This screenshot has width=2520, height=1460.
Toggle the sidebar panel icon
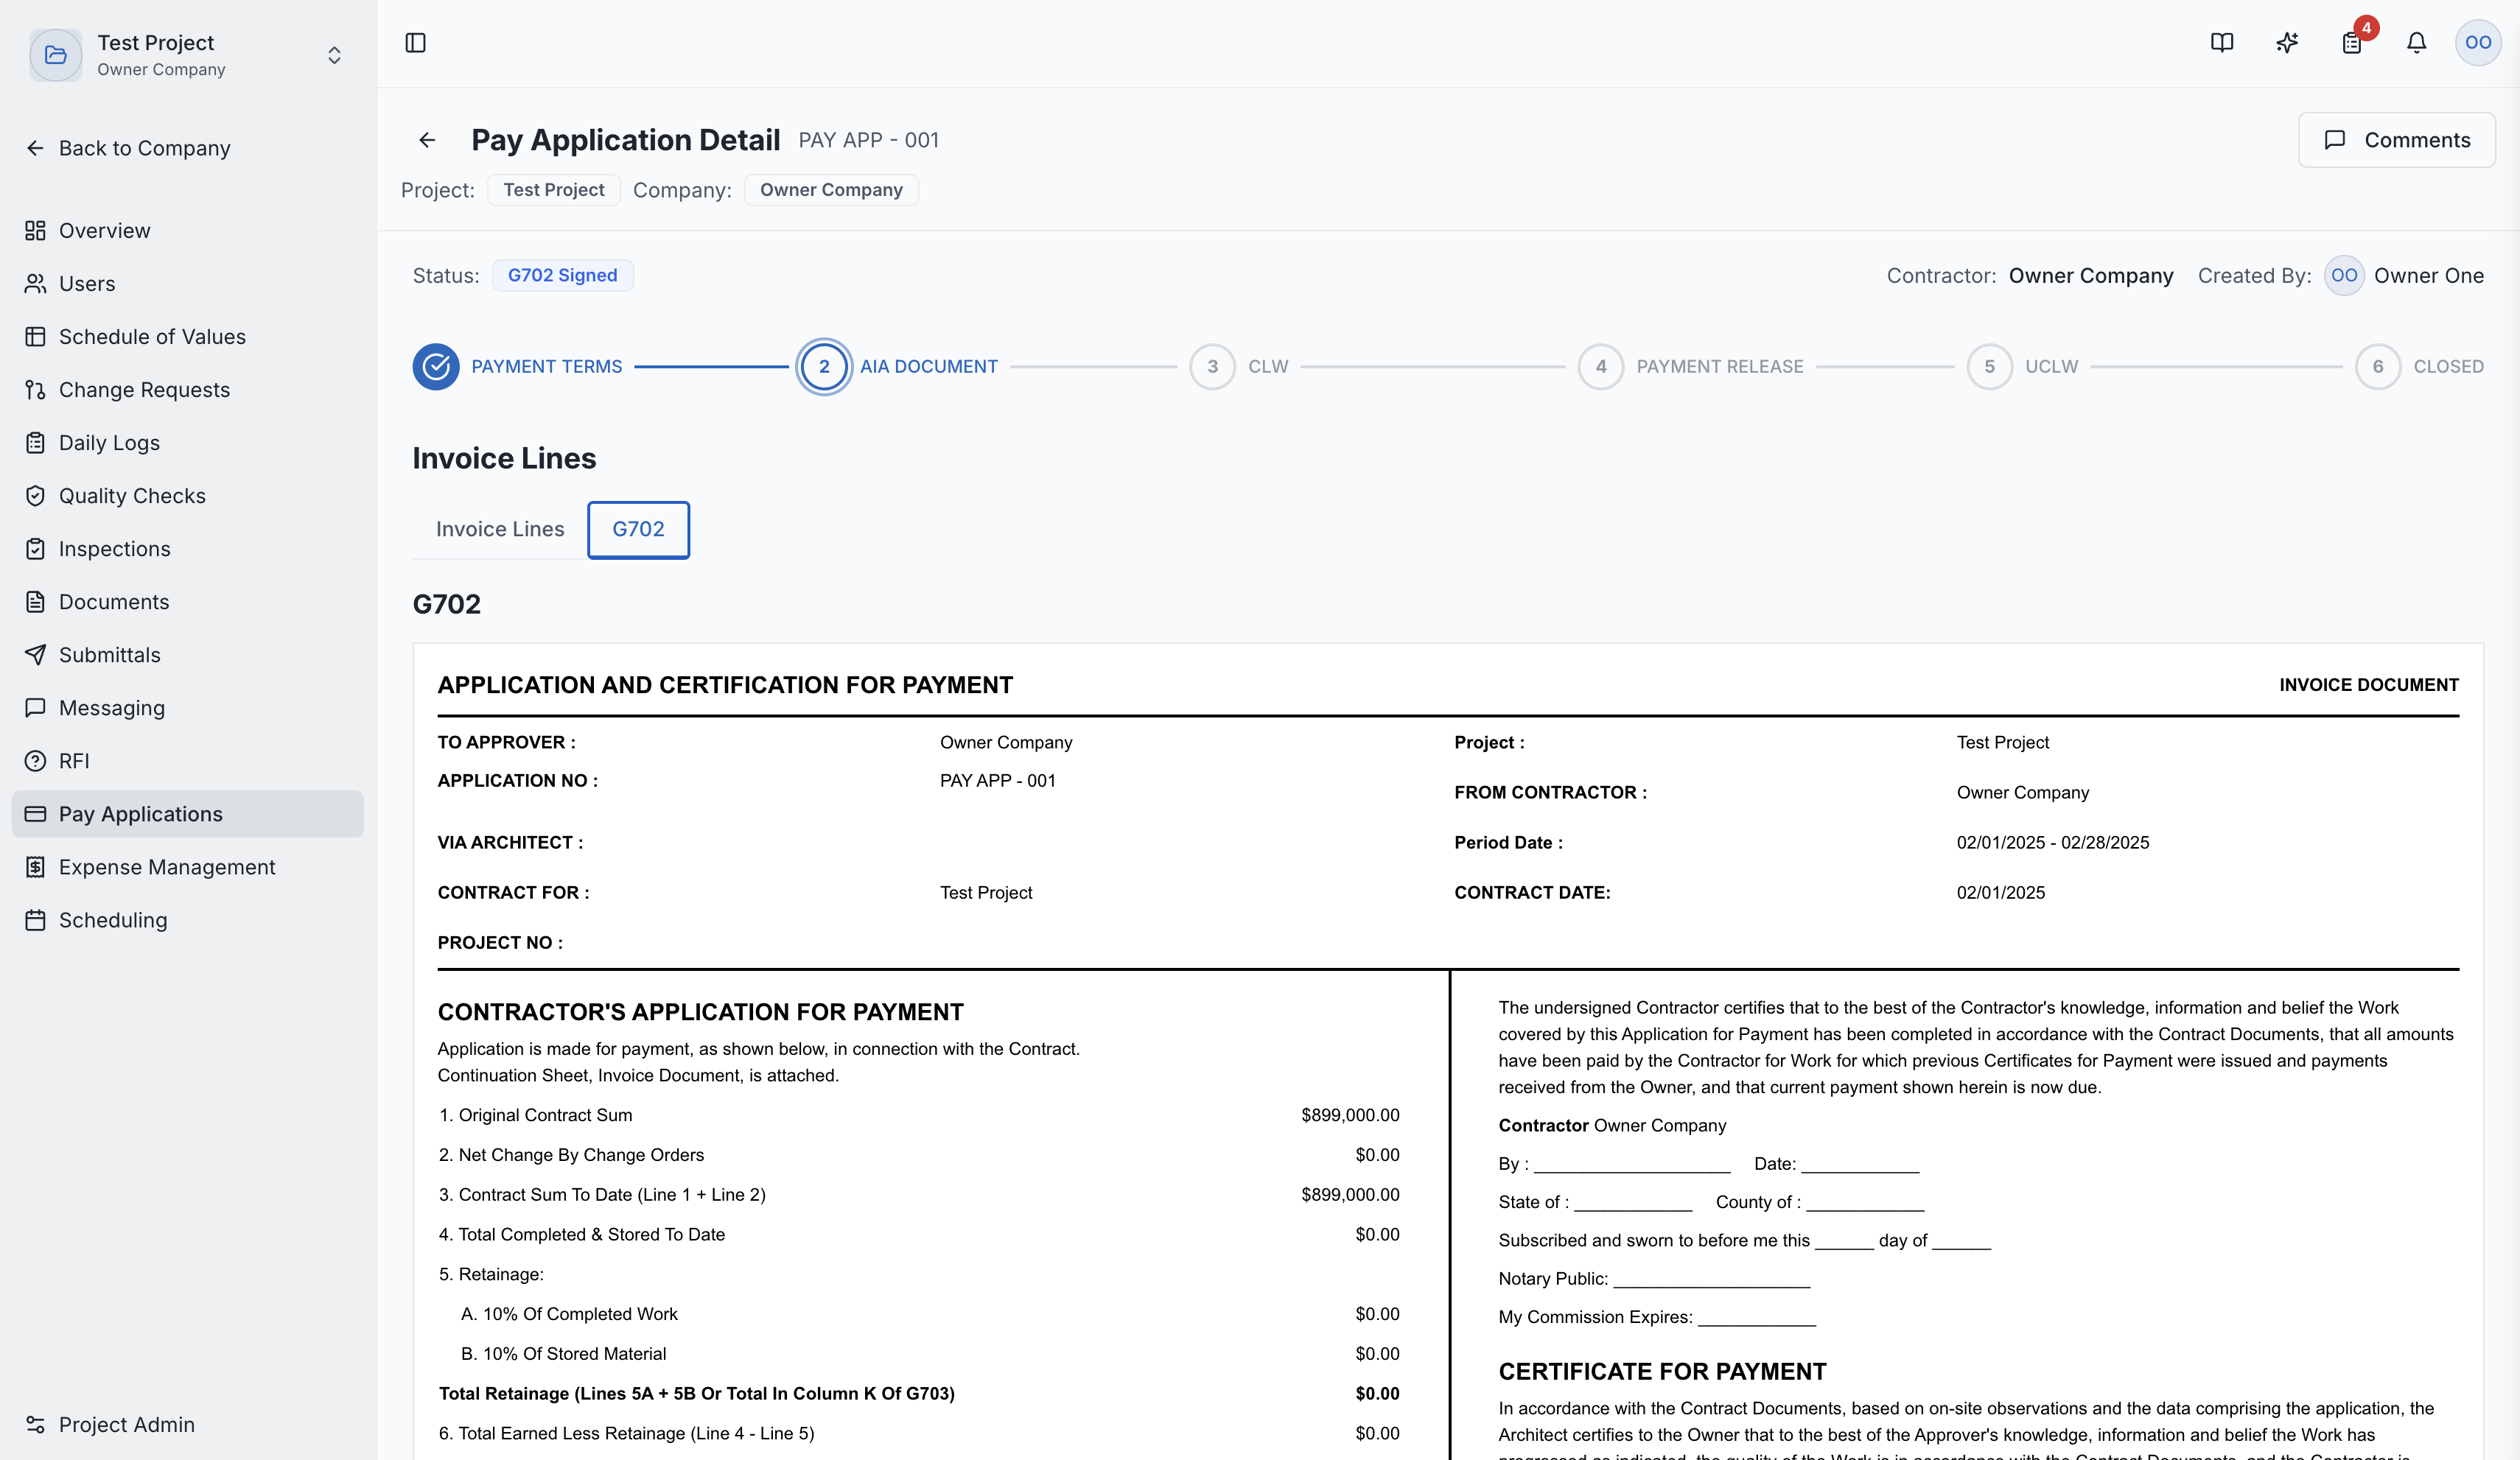click(x=415, y=43)
